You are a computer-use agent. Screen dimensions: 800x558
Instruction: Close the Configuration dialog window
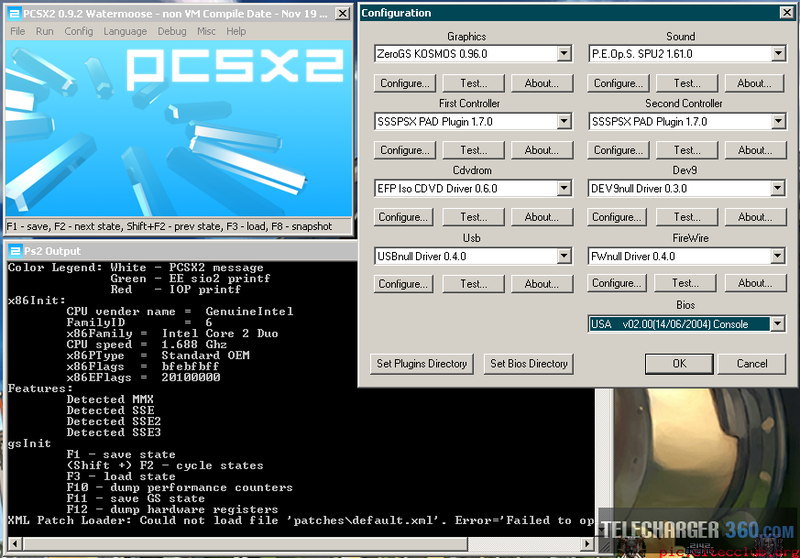coord(787,13)
